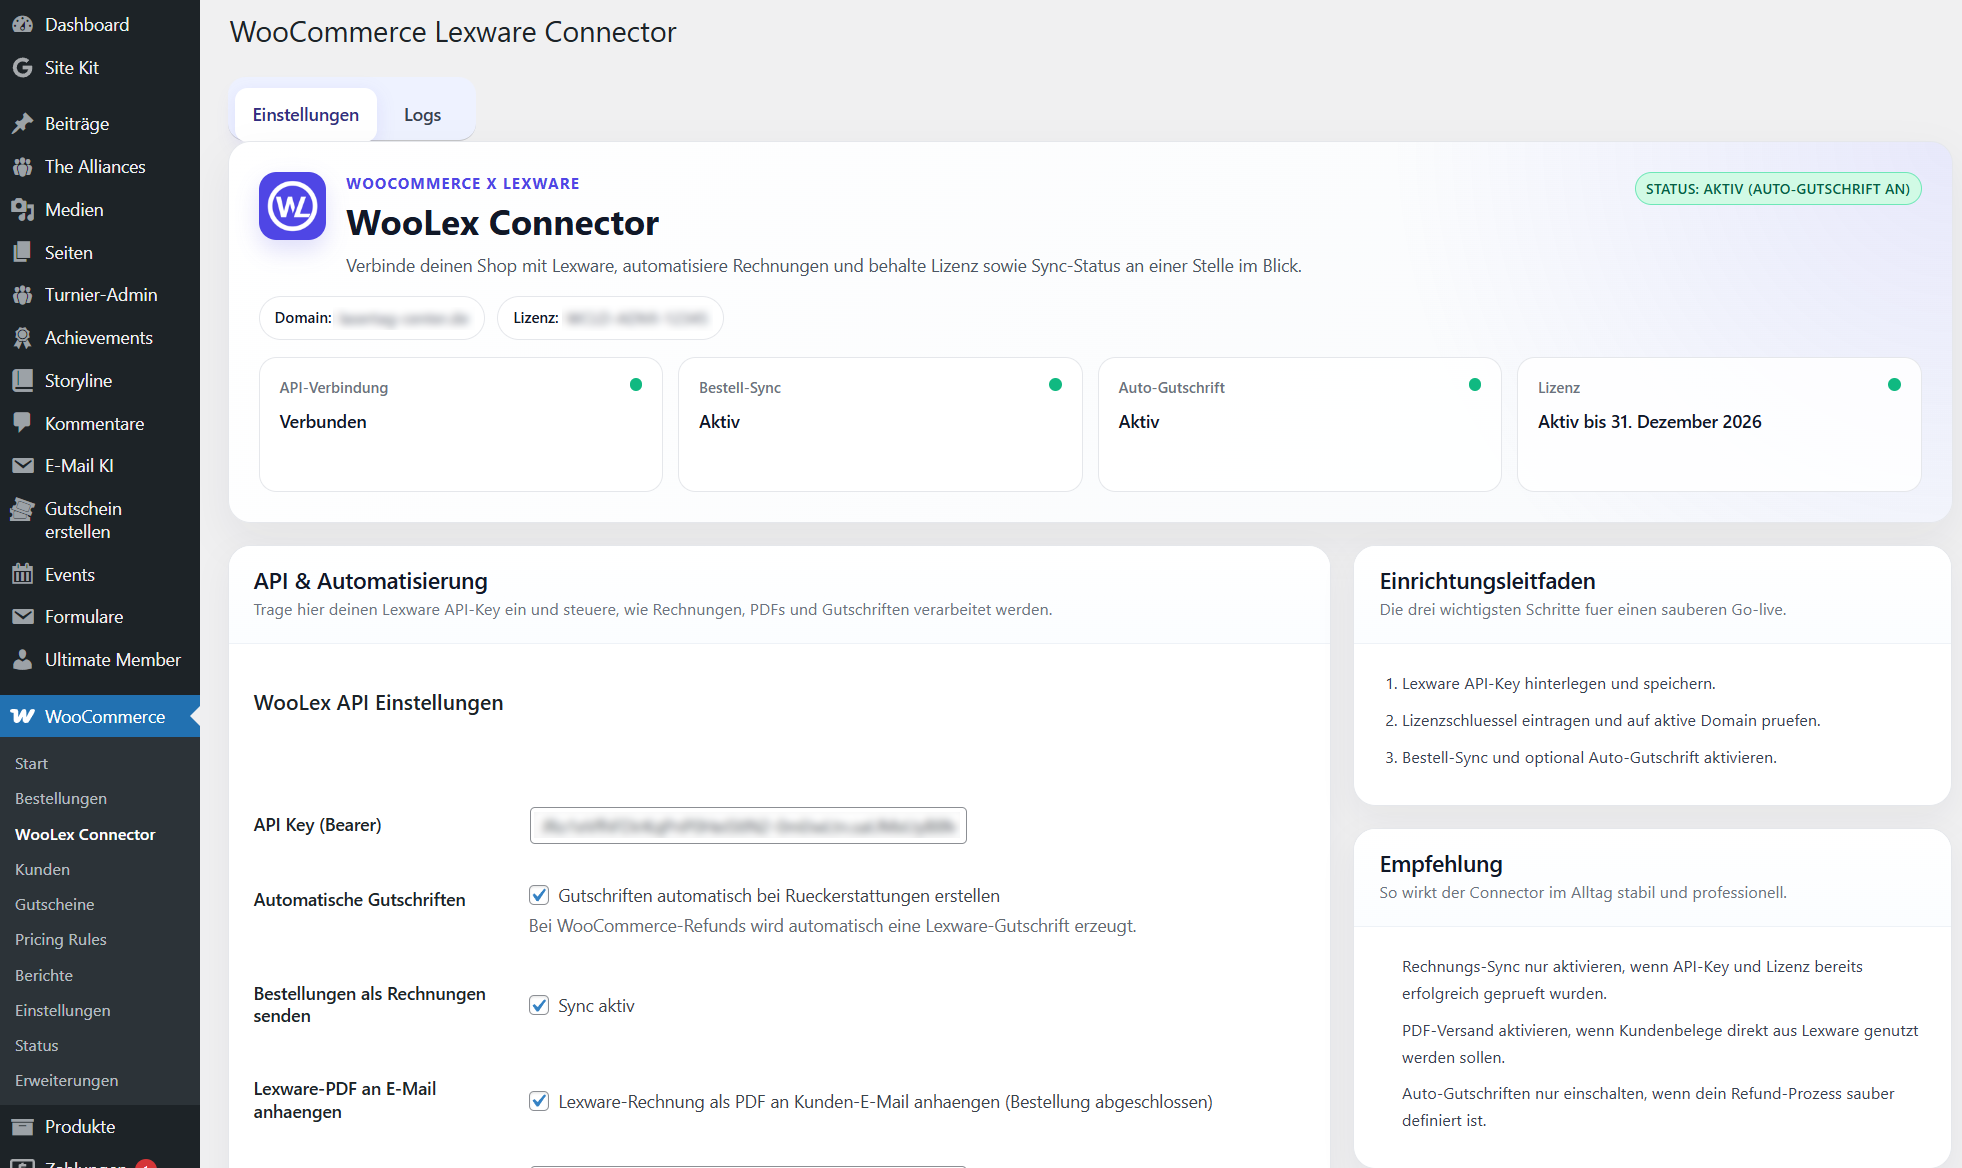Uncheck Lexware-Rechnung als PDF anhaengen

pos(539,1101)
